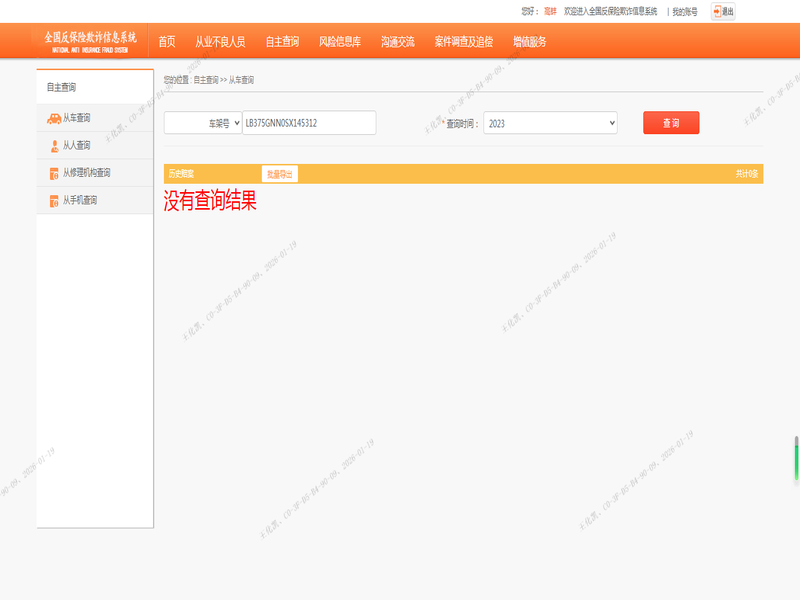800x600 pixels.
Task: Click the person icon beside 从人查询
Action: point(54,146)
